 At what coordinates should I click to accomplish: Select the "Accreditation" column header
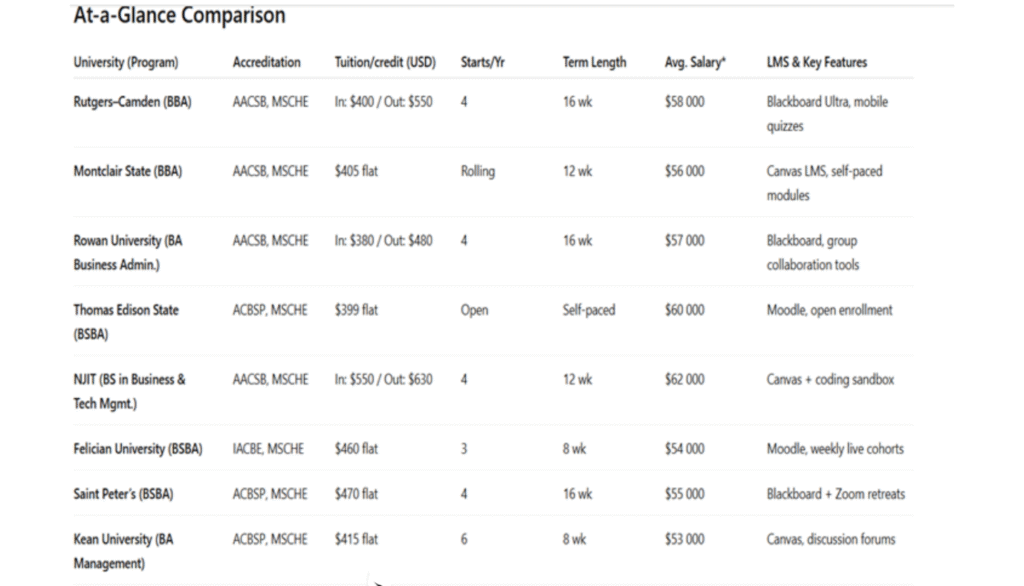(x=266, y=62)
